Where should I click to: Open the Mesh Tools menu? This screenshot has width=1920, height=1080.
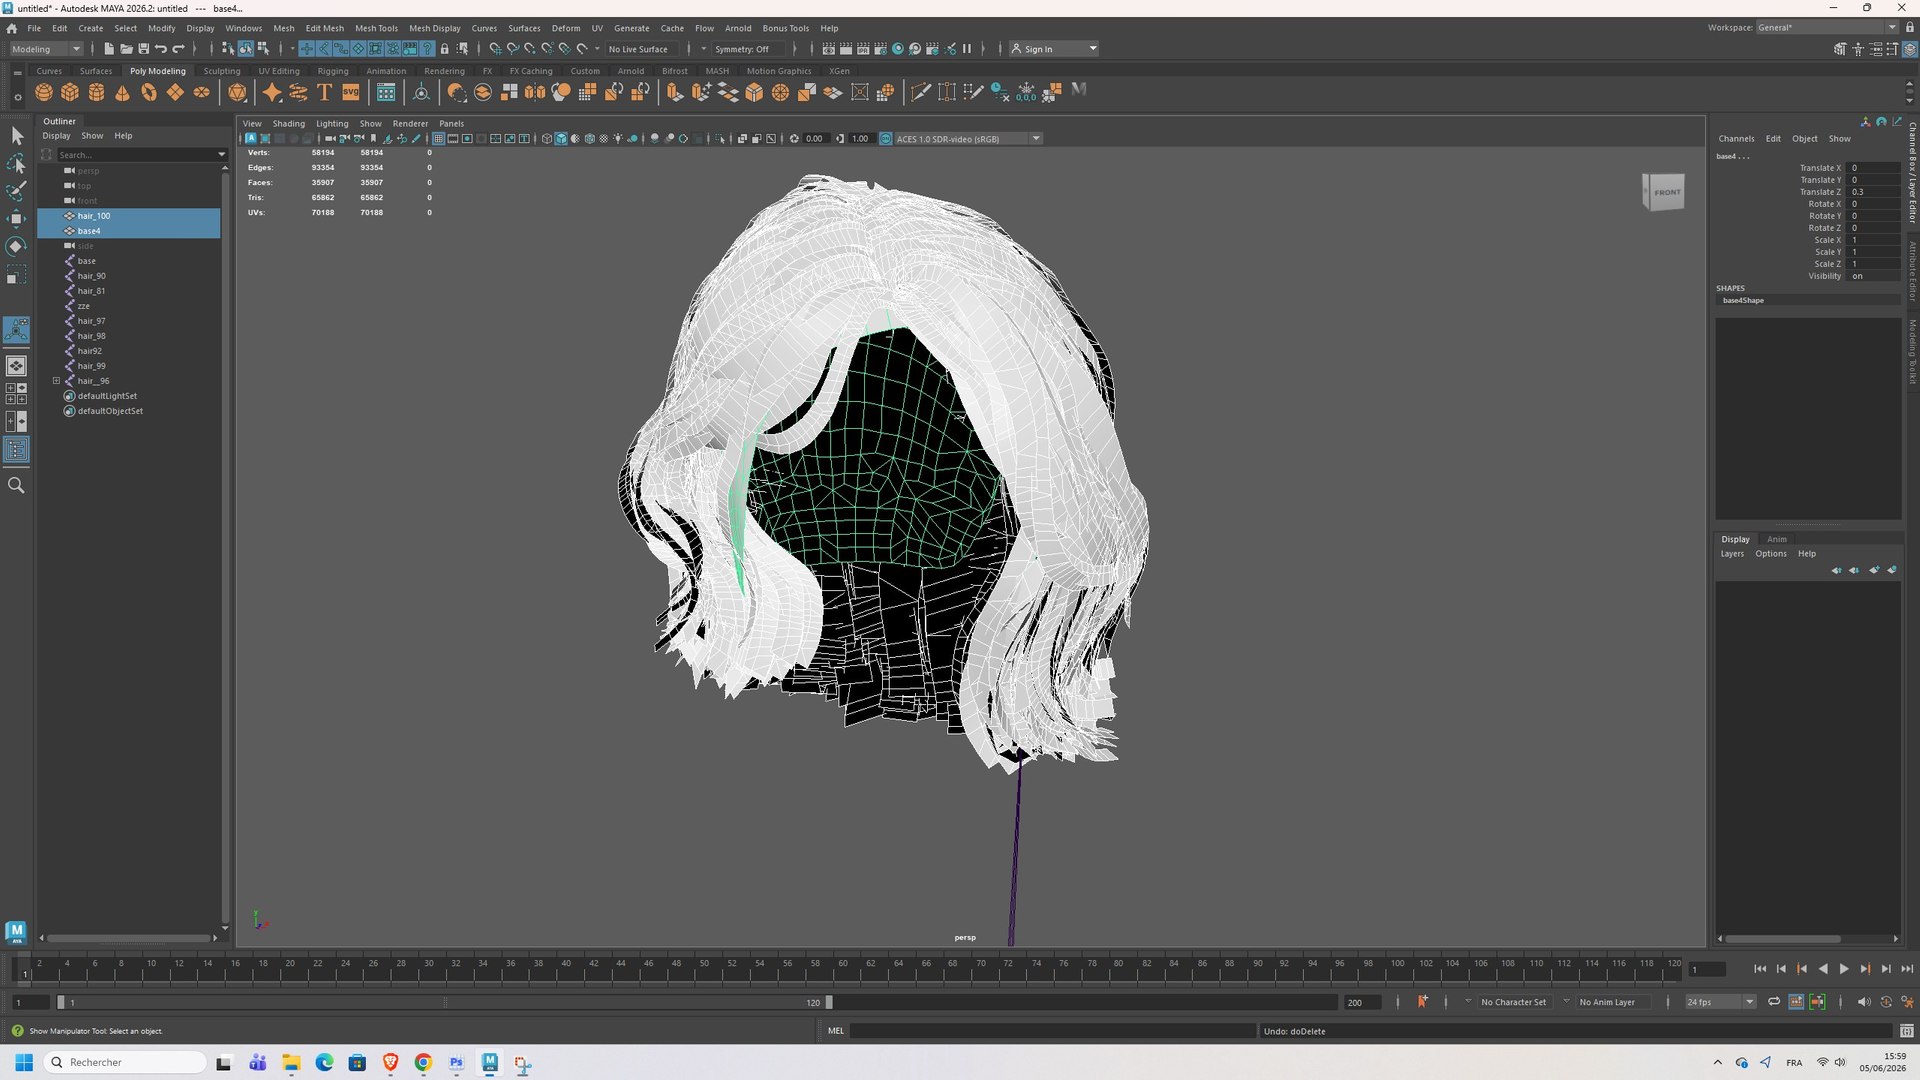point(376,28)
